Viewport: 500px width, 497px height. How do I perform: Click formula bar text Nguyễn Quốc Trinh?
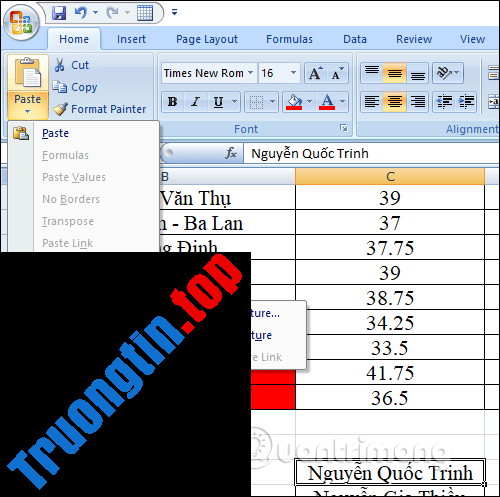310,154
